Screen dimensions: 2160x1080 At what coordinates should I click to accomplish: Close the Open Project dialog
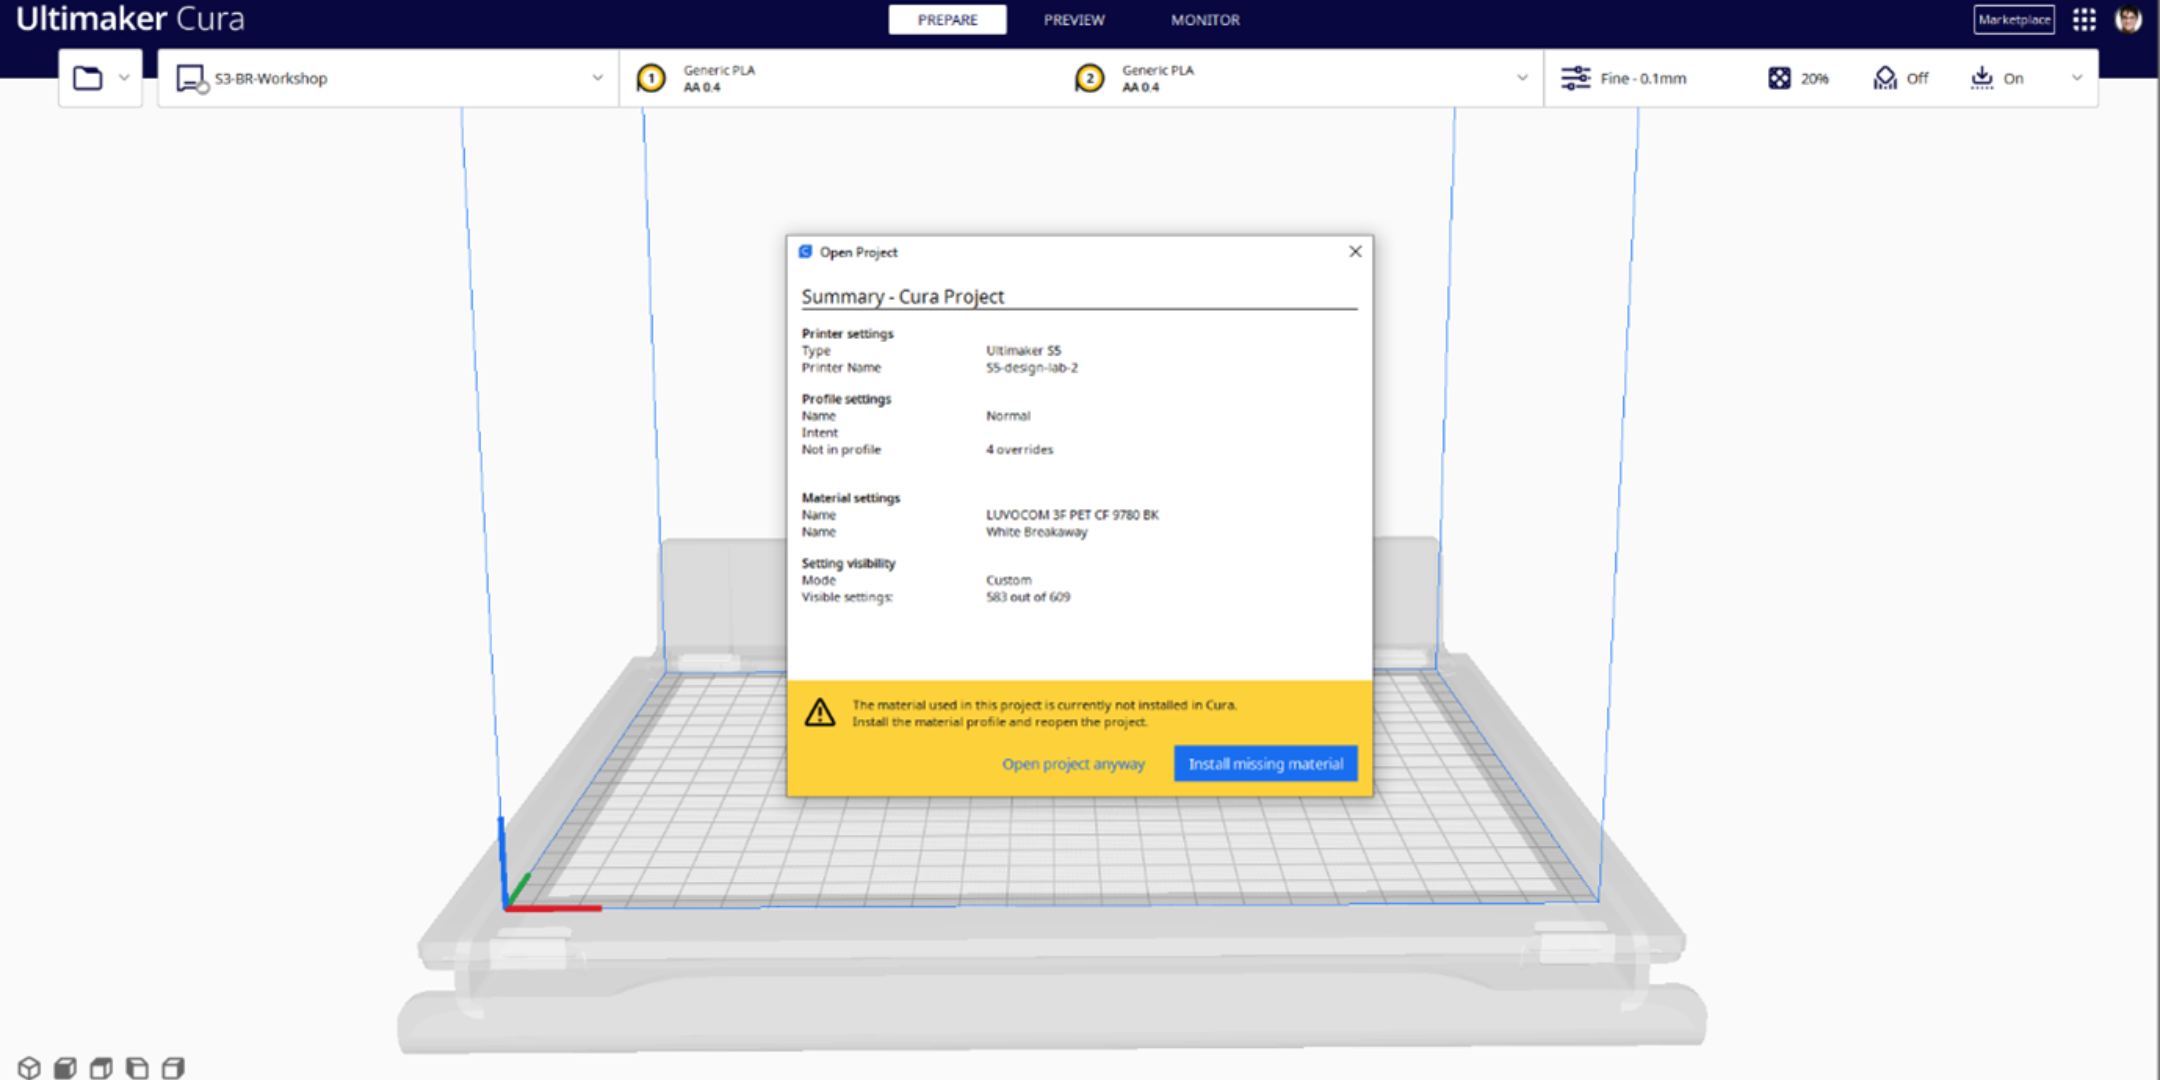(x=1355, y=252)
